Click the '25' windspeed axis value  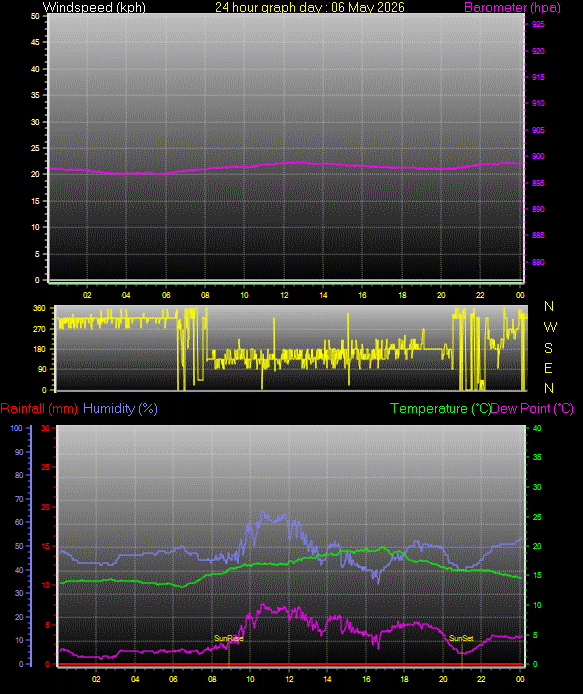point(35,148)
